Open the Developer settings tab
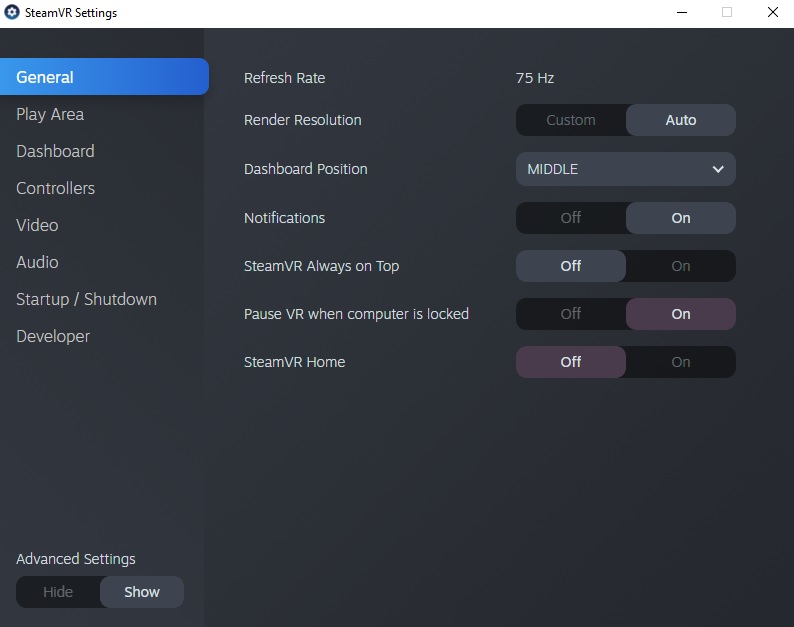Image resolution: width=794 pixels, height=627 pixels. tap(53, 336)
